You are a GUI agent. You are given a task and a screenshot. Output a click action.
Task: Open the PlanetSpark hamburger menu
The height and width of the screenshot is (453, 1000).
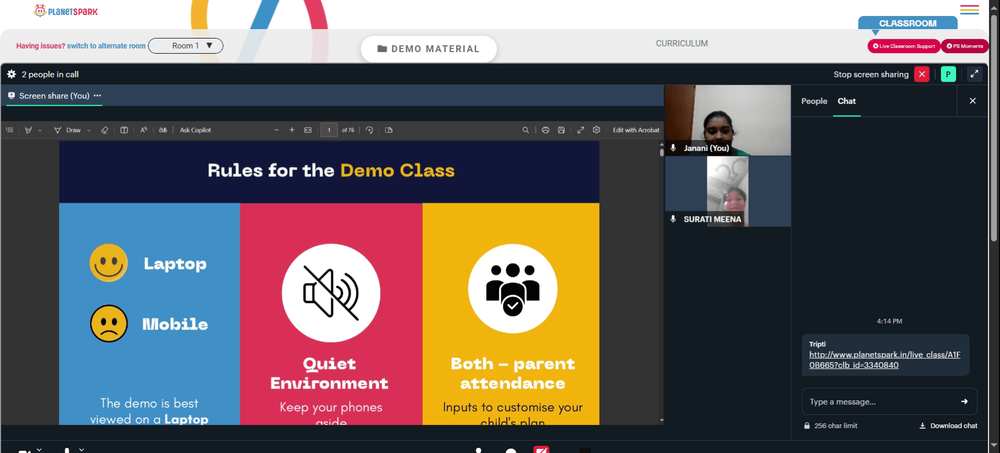click(x=969, y=10)
